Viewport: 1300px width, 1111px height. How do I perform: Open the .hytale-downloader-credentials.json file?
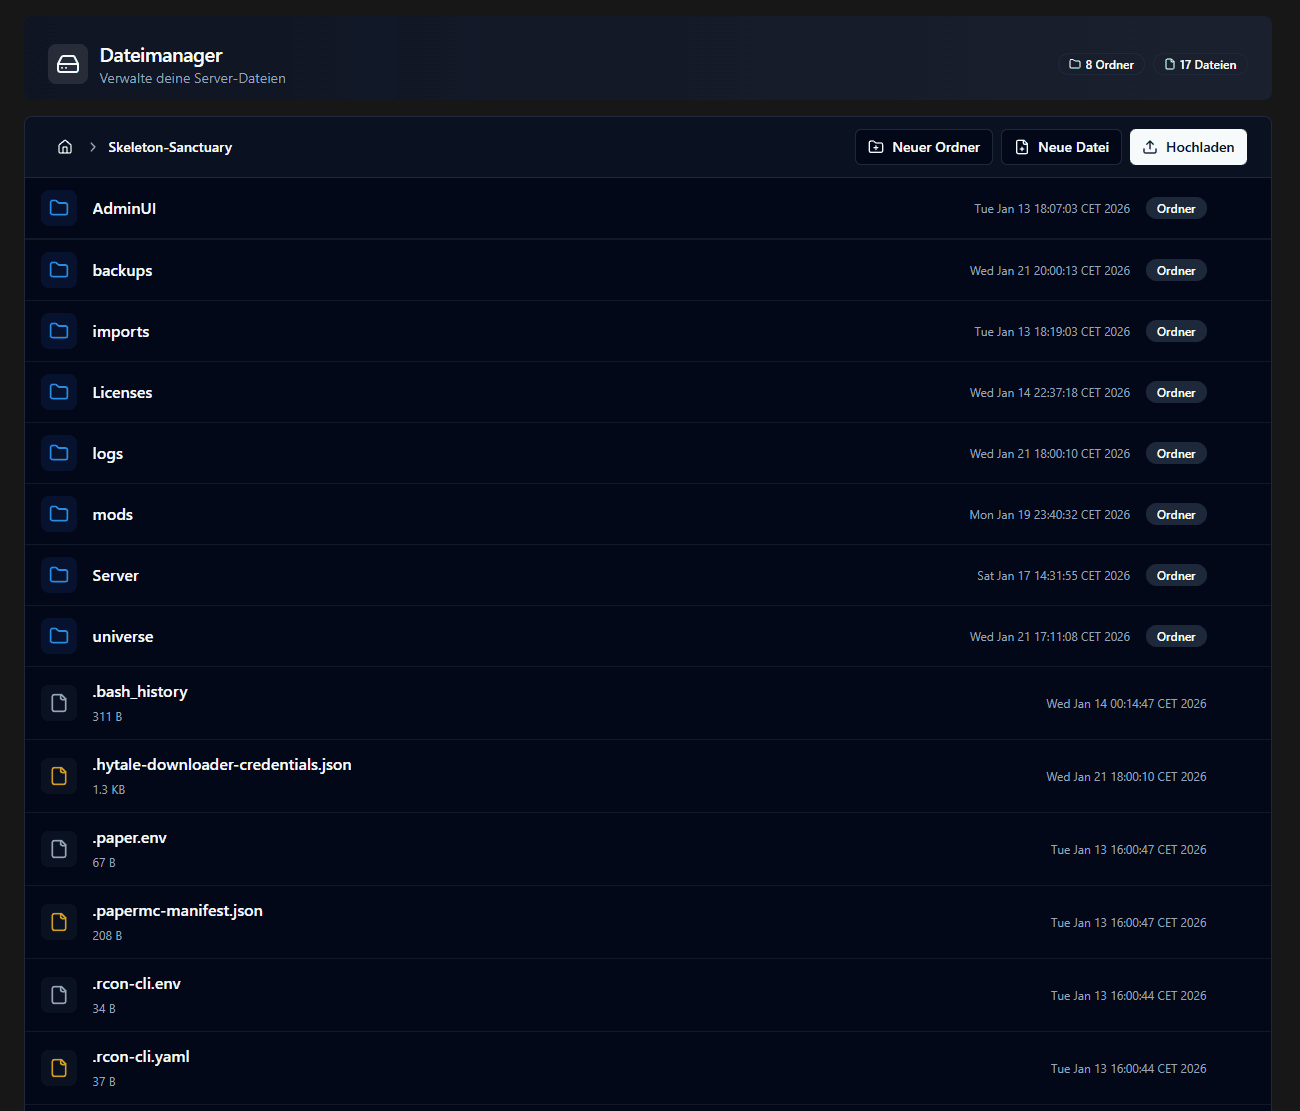coord(222,765)
